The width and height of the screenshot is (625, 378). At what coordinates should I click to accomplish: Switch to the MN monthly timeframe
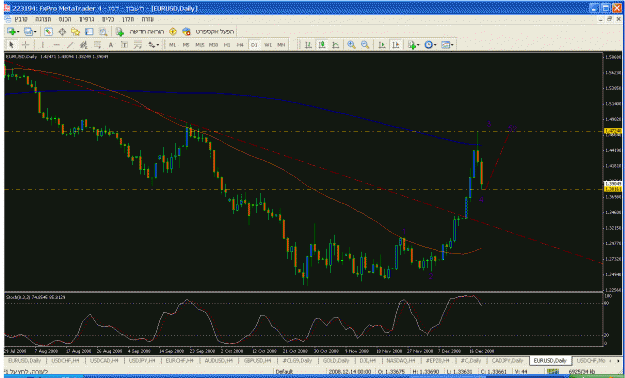point(281,45)
